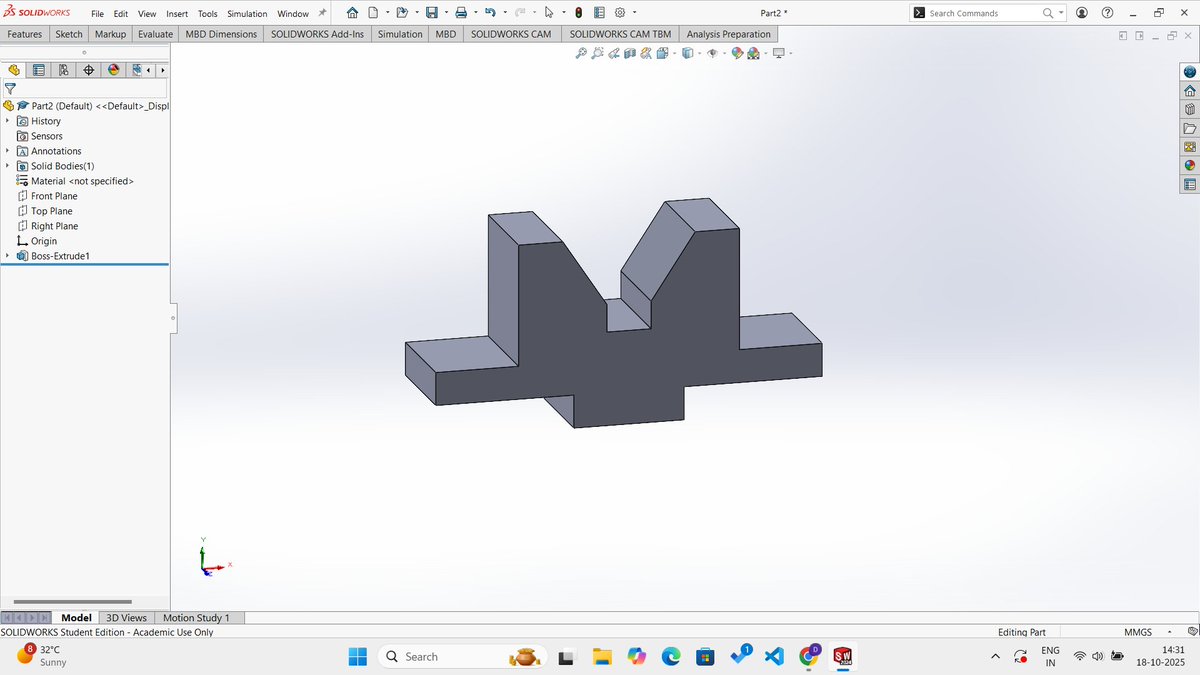Image resolution: width=1200 pixels, height=675 pixels.
Task: Open File Properties list icon
Action: point(598,13)
